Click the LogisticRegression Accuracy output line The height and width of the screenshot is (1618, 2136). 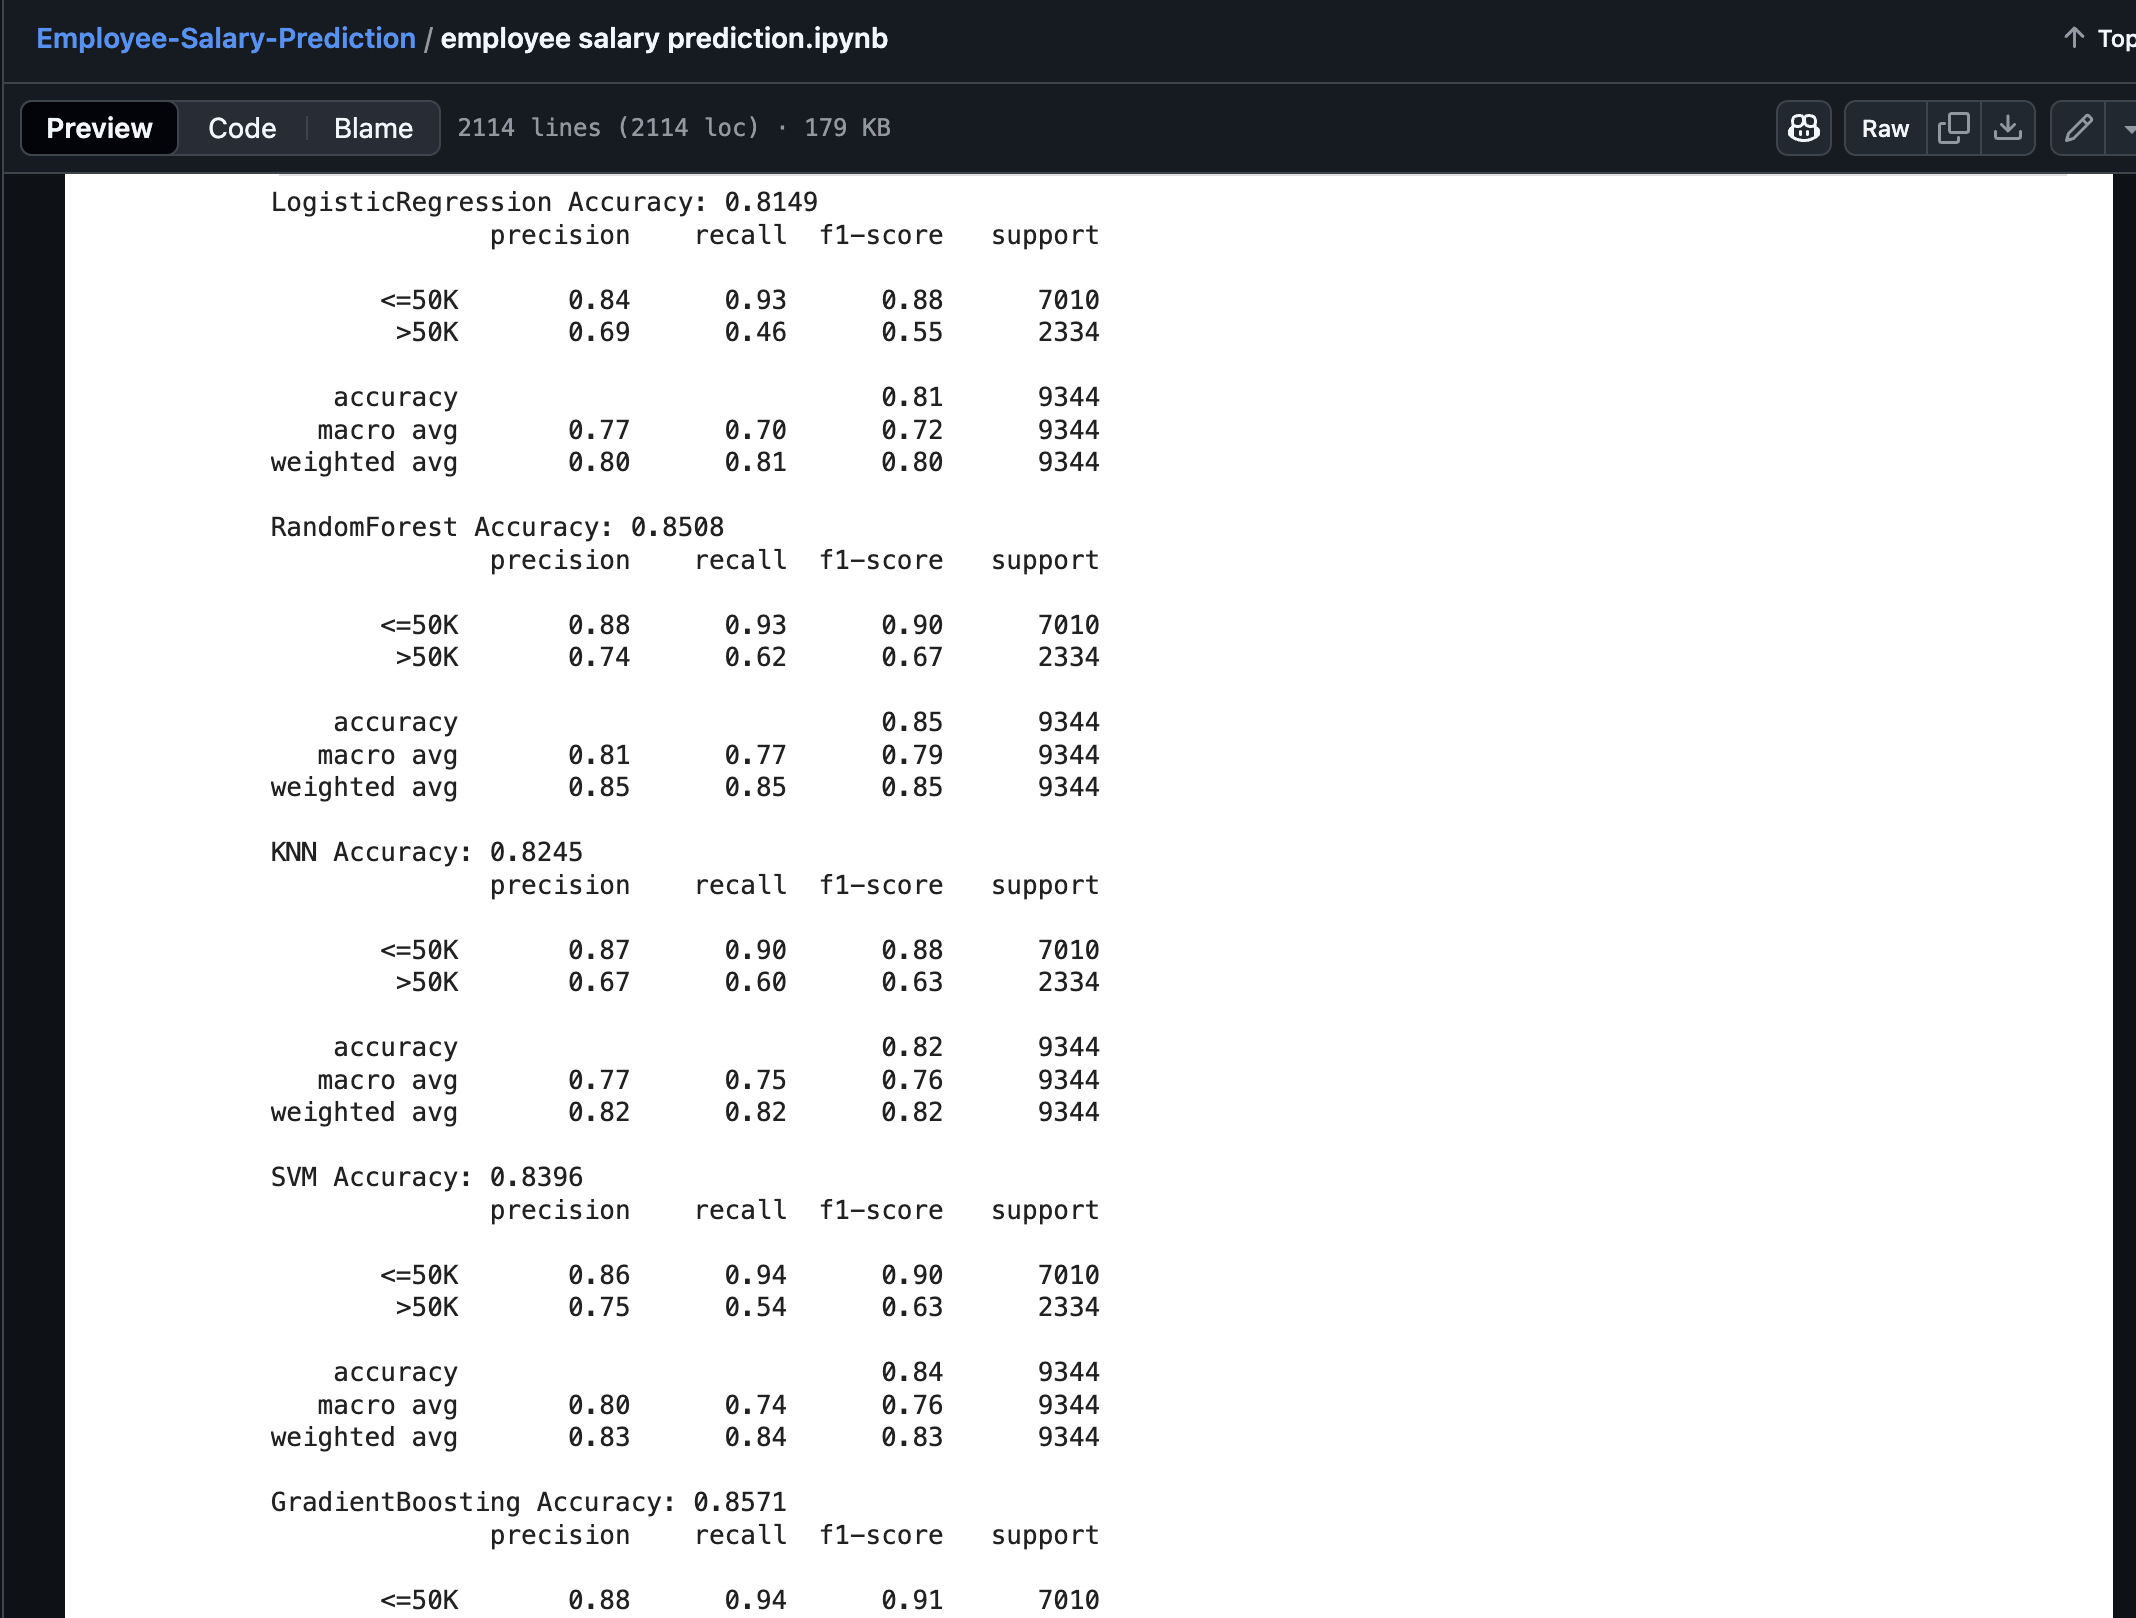point(544,202)
